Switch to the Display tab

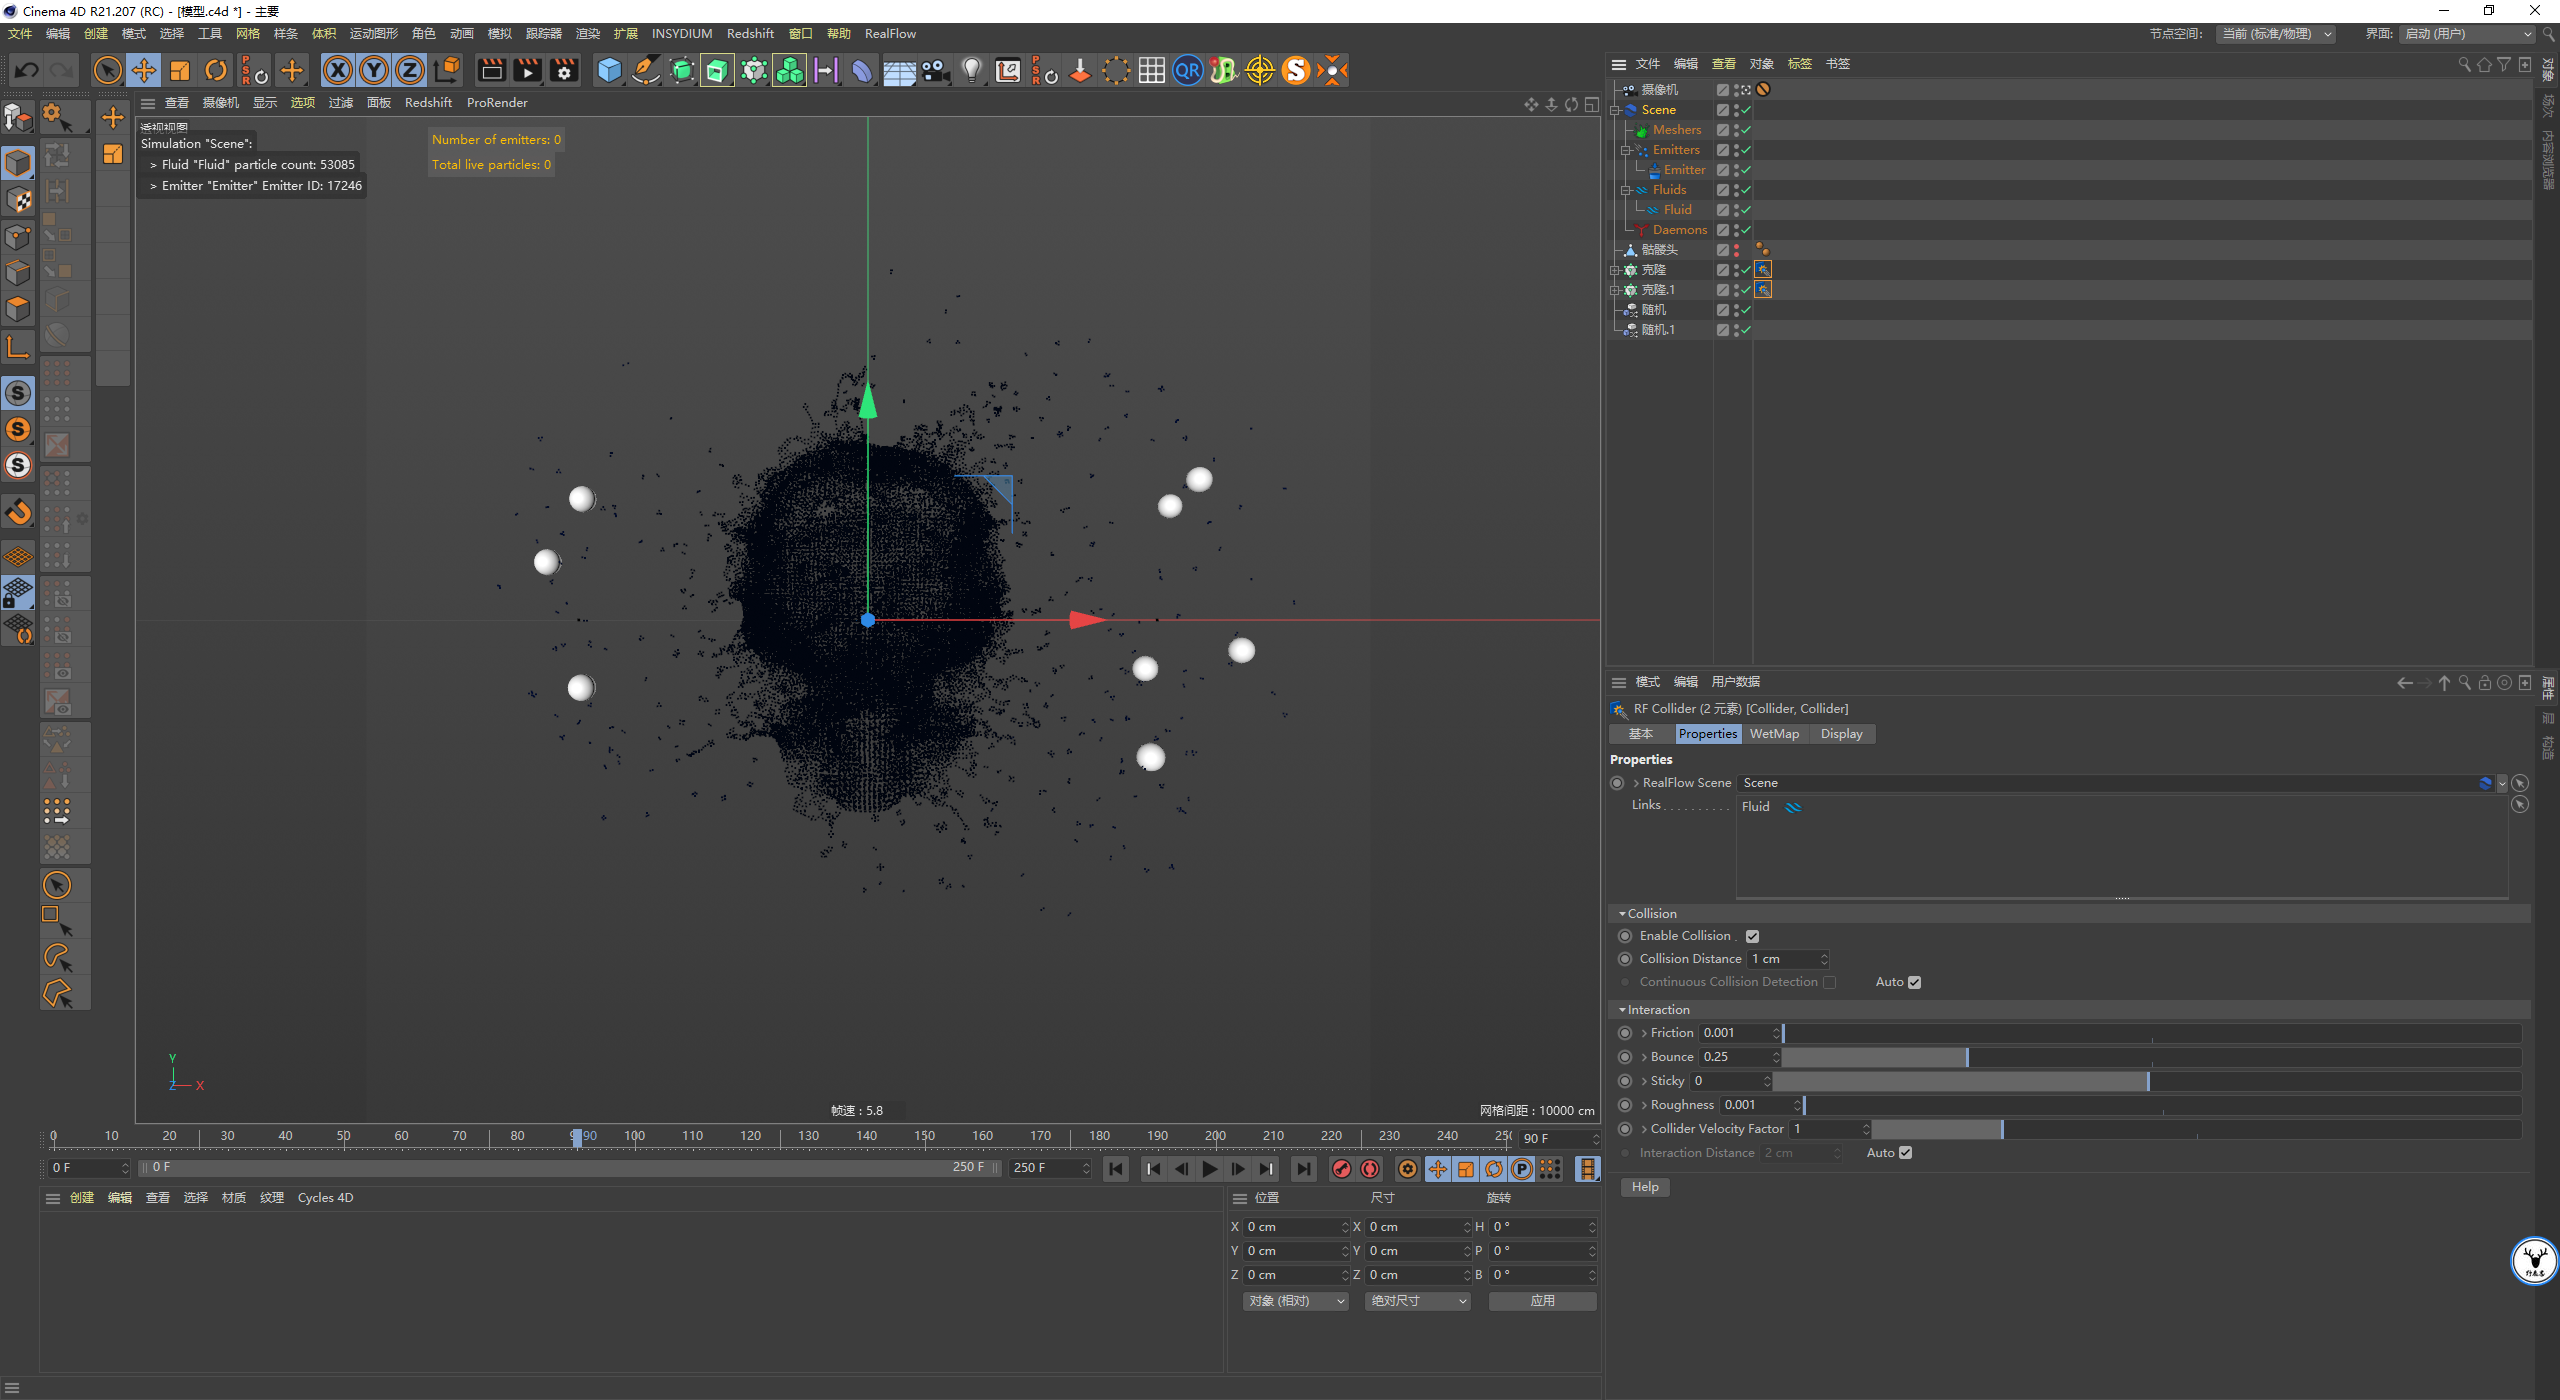pyautogui.click(x=1841, y=734)
